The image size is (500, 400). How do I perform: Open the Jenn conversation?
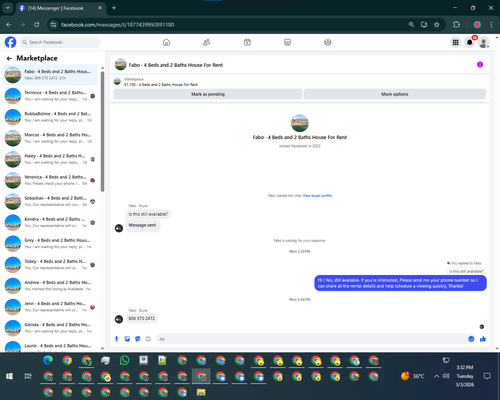[50, 307]
